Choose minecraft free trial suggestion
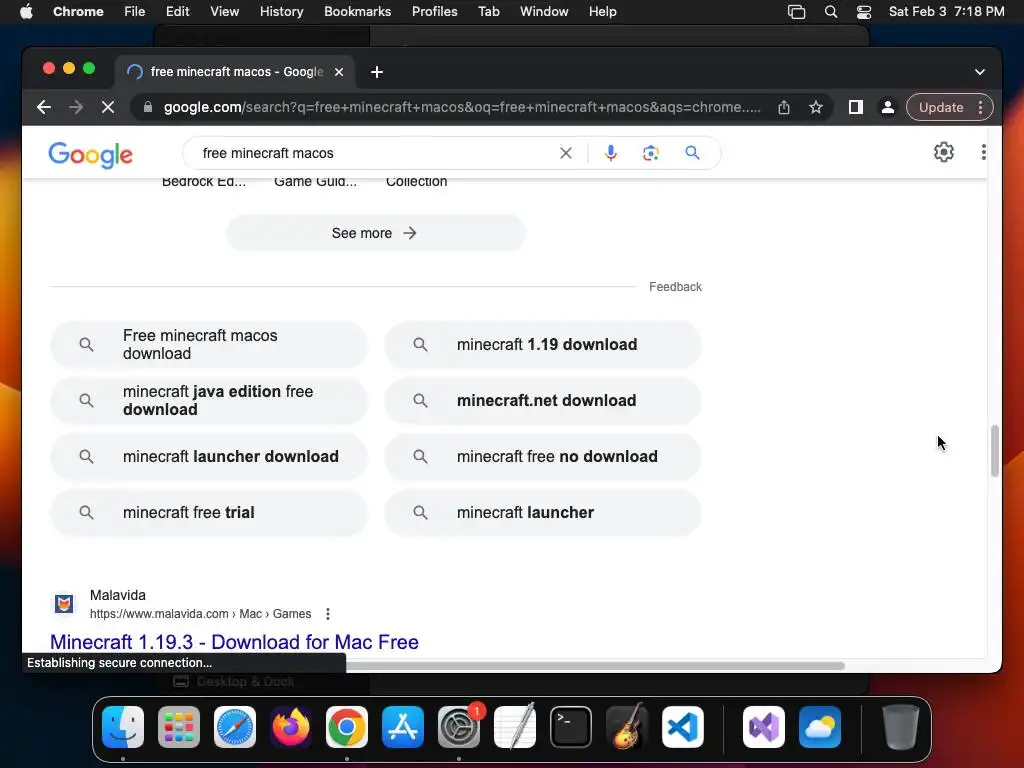1024x768 pixels. [x=209, y=513]
